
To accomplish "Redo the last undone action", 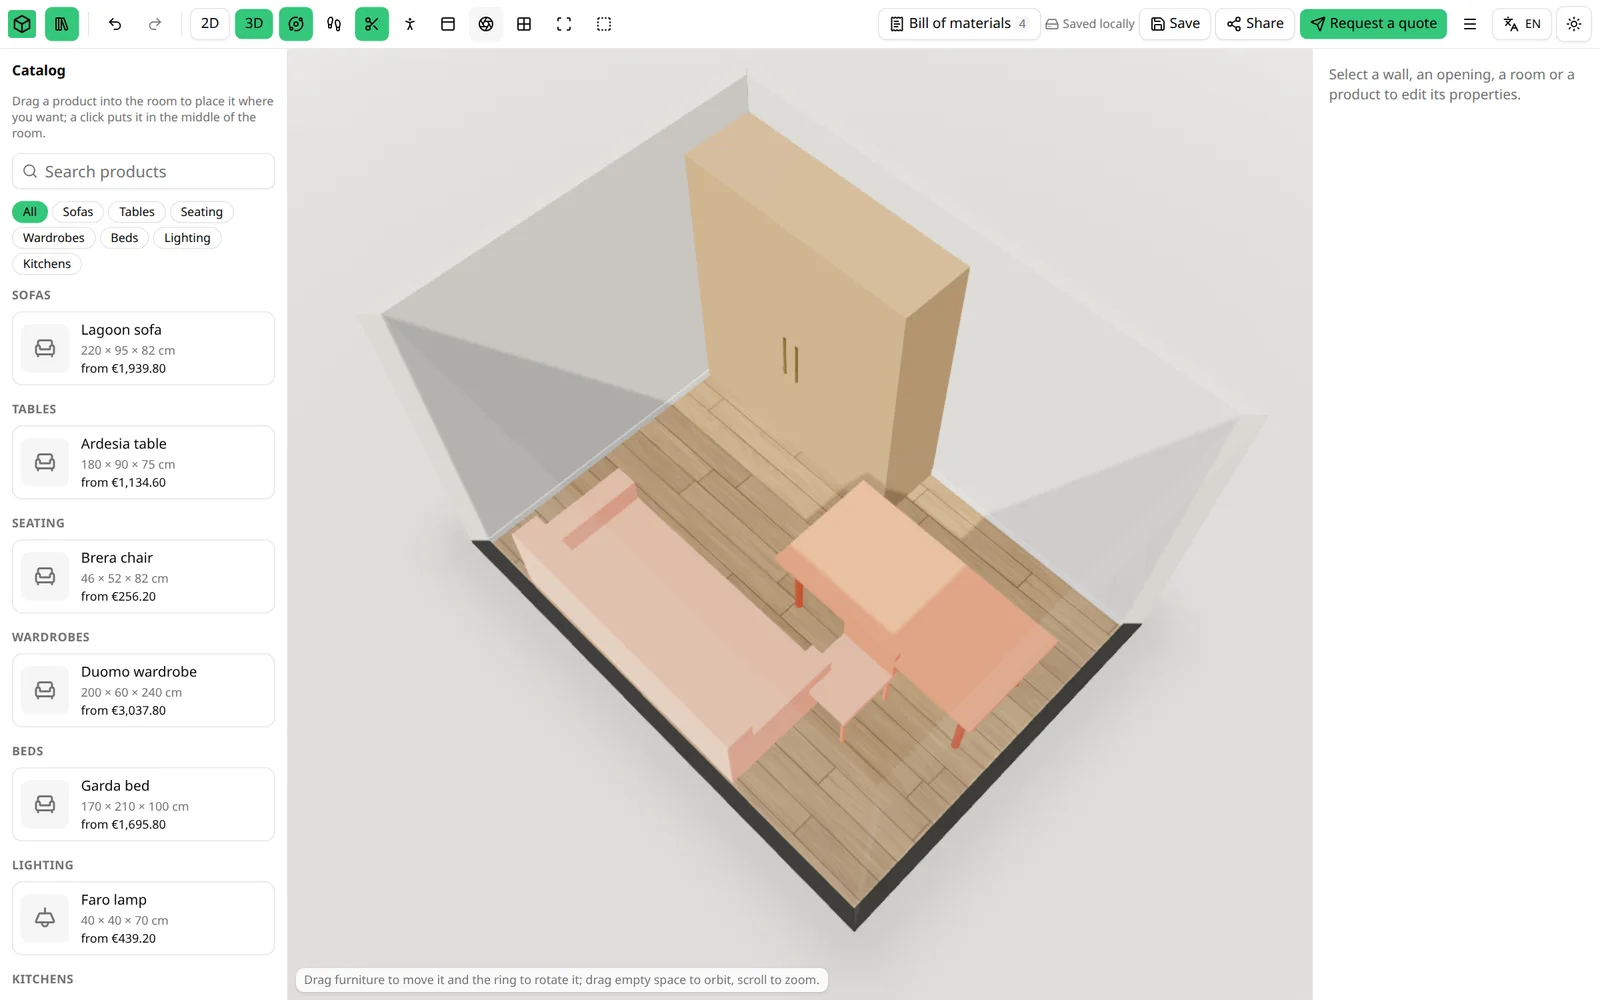I will 155,24.
